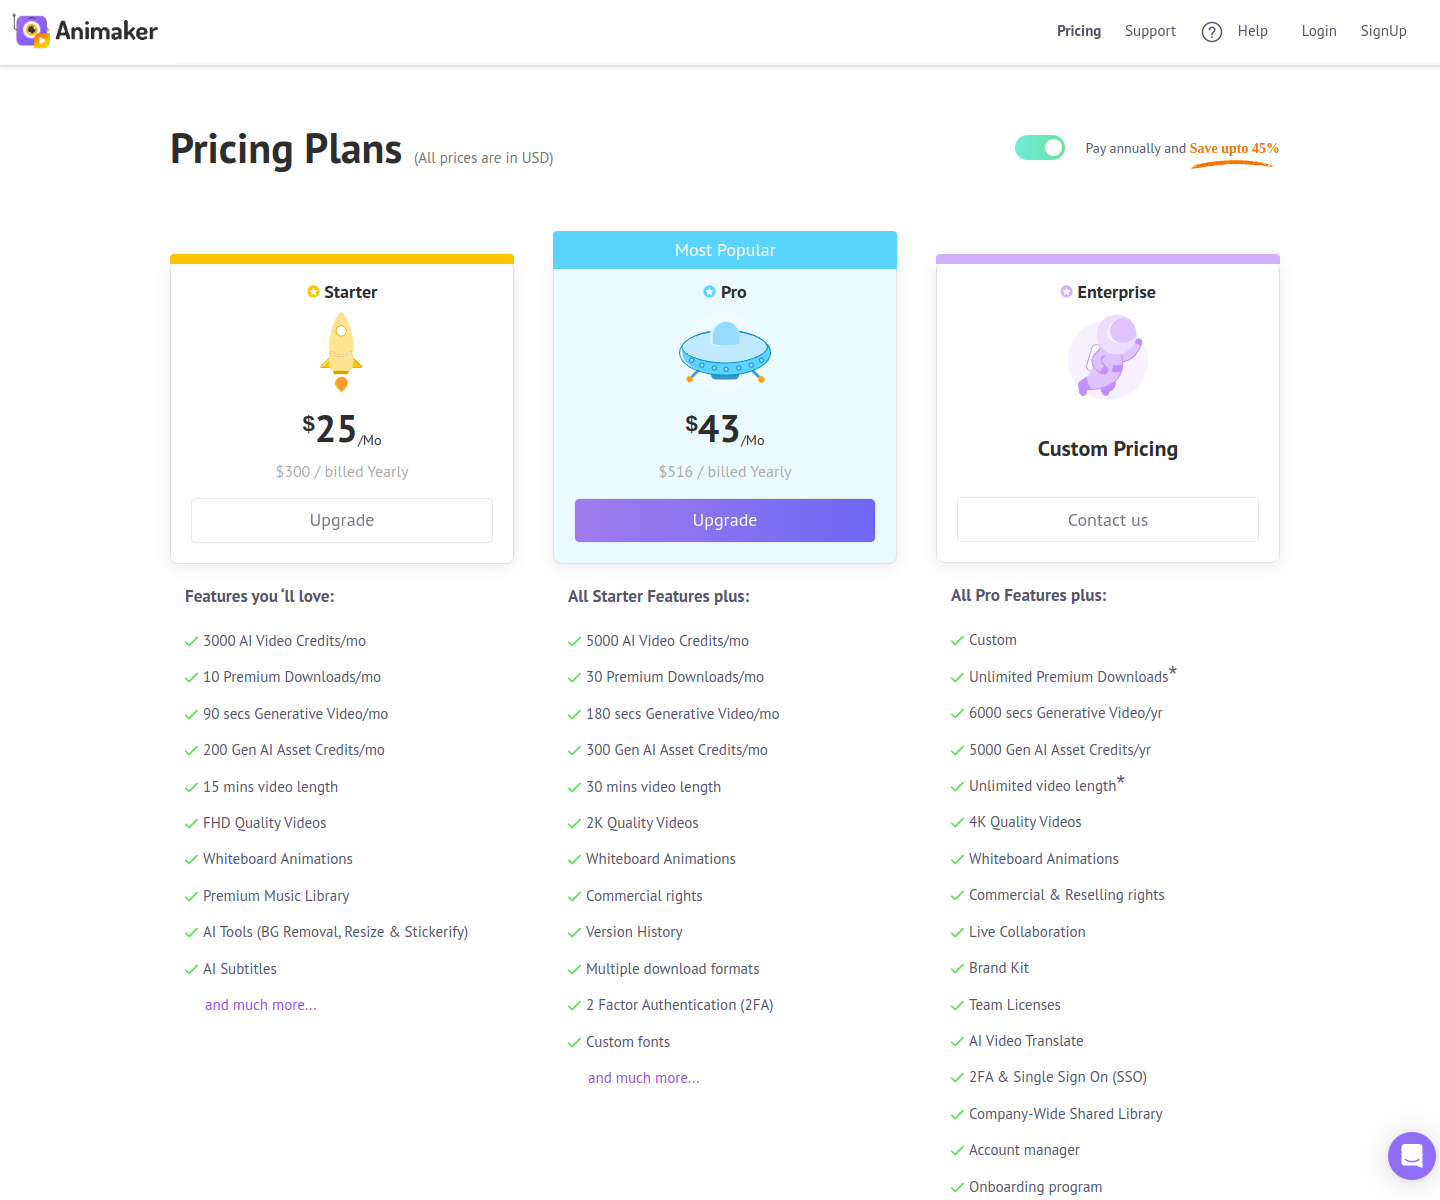1440x1200 pixels.
Task: Click the purple Pro Upgrade button
Action: pos(725,520)
